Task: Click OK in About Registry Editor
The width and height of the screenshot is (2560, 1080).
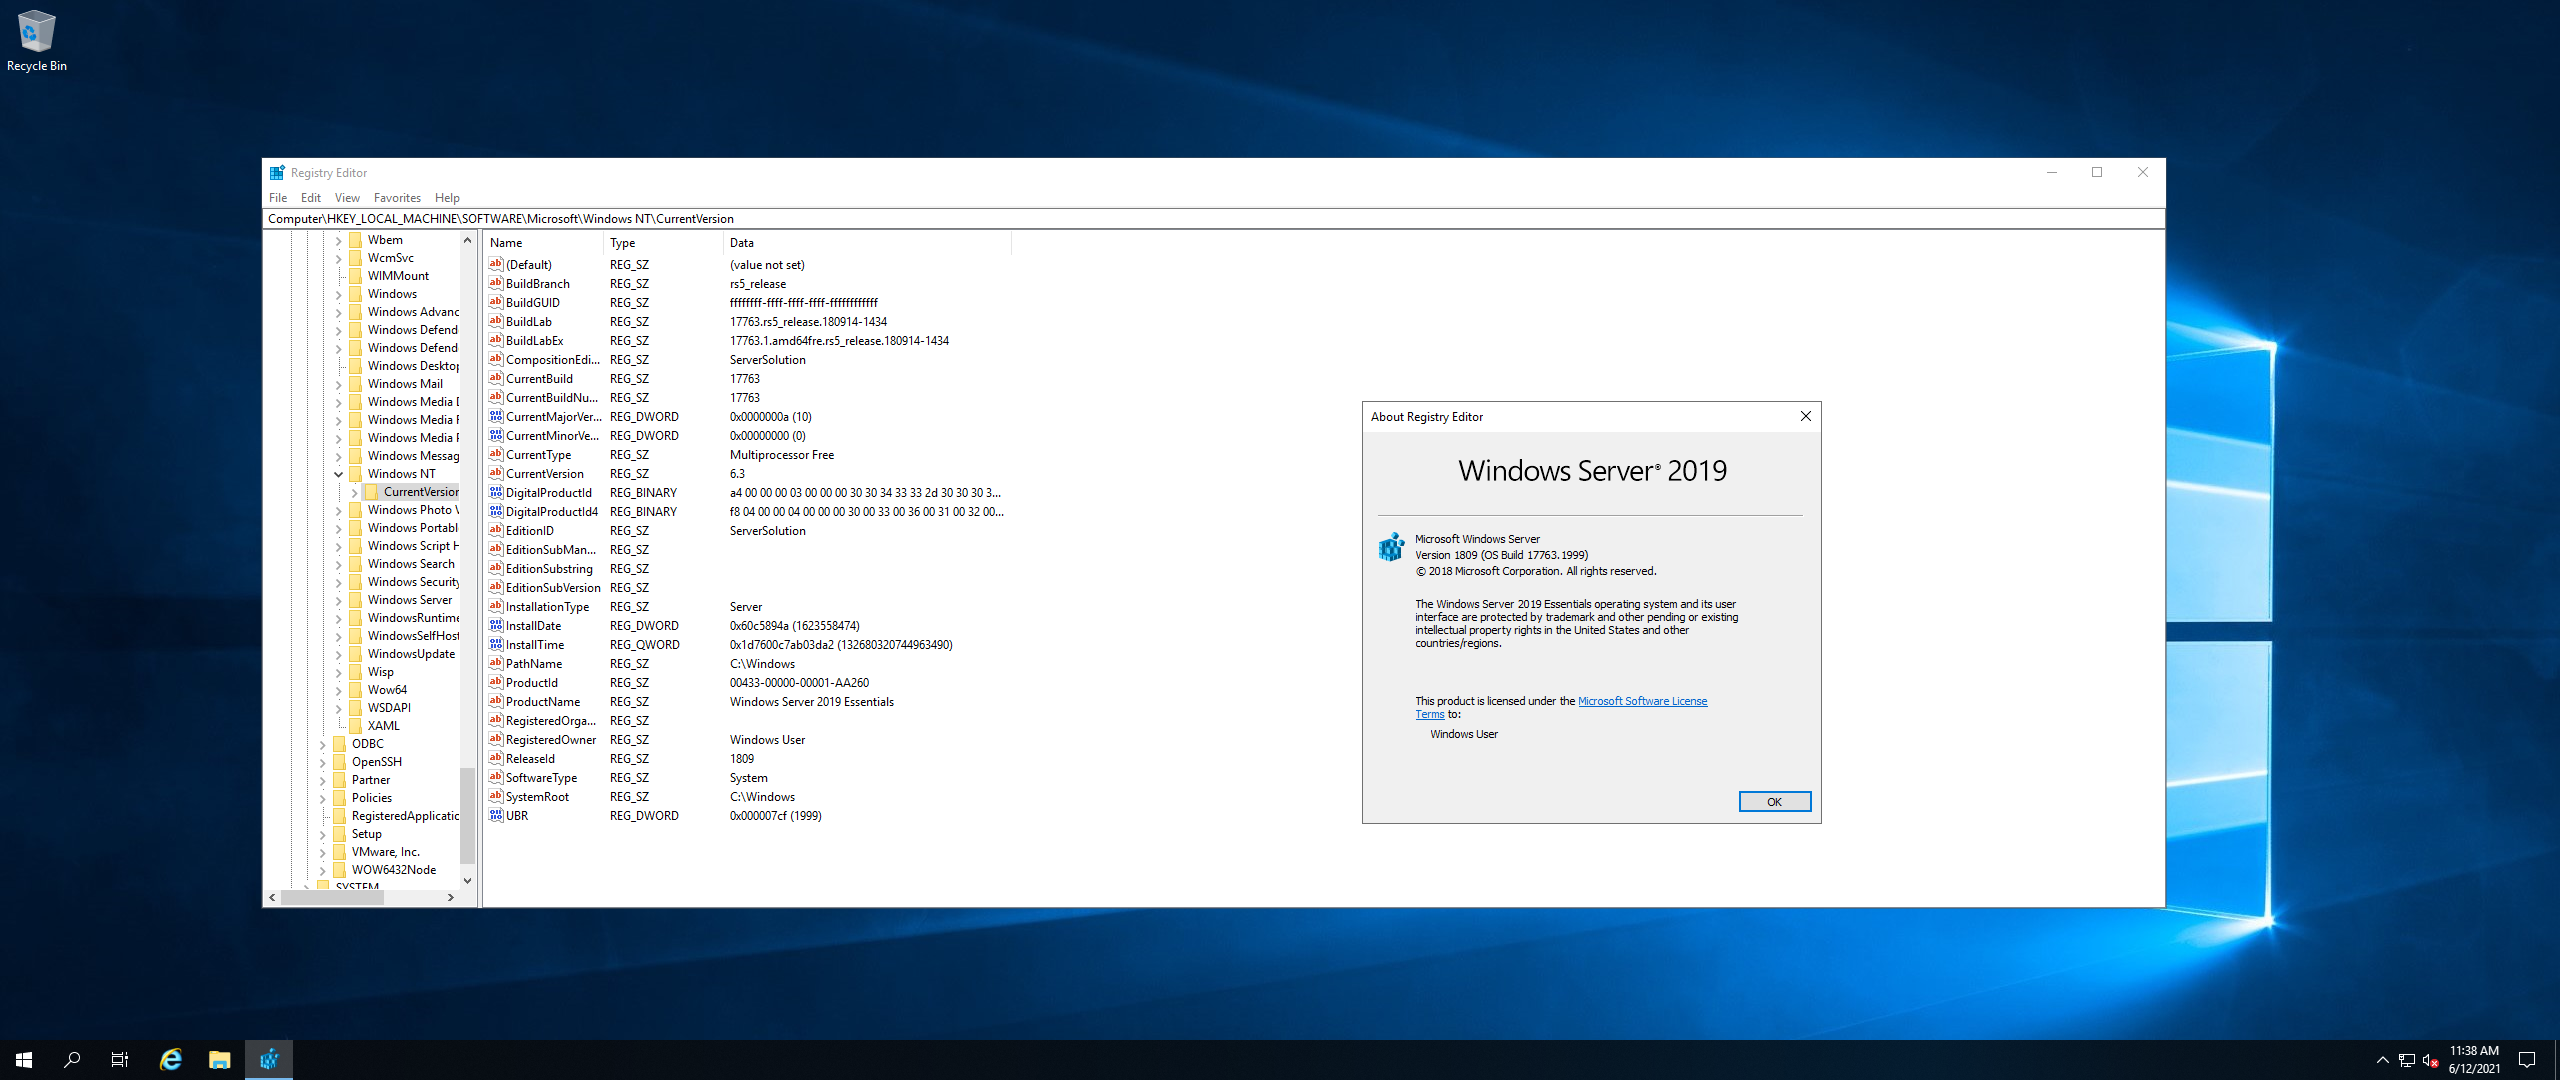Action: point(1774,802)
